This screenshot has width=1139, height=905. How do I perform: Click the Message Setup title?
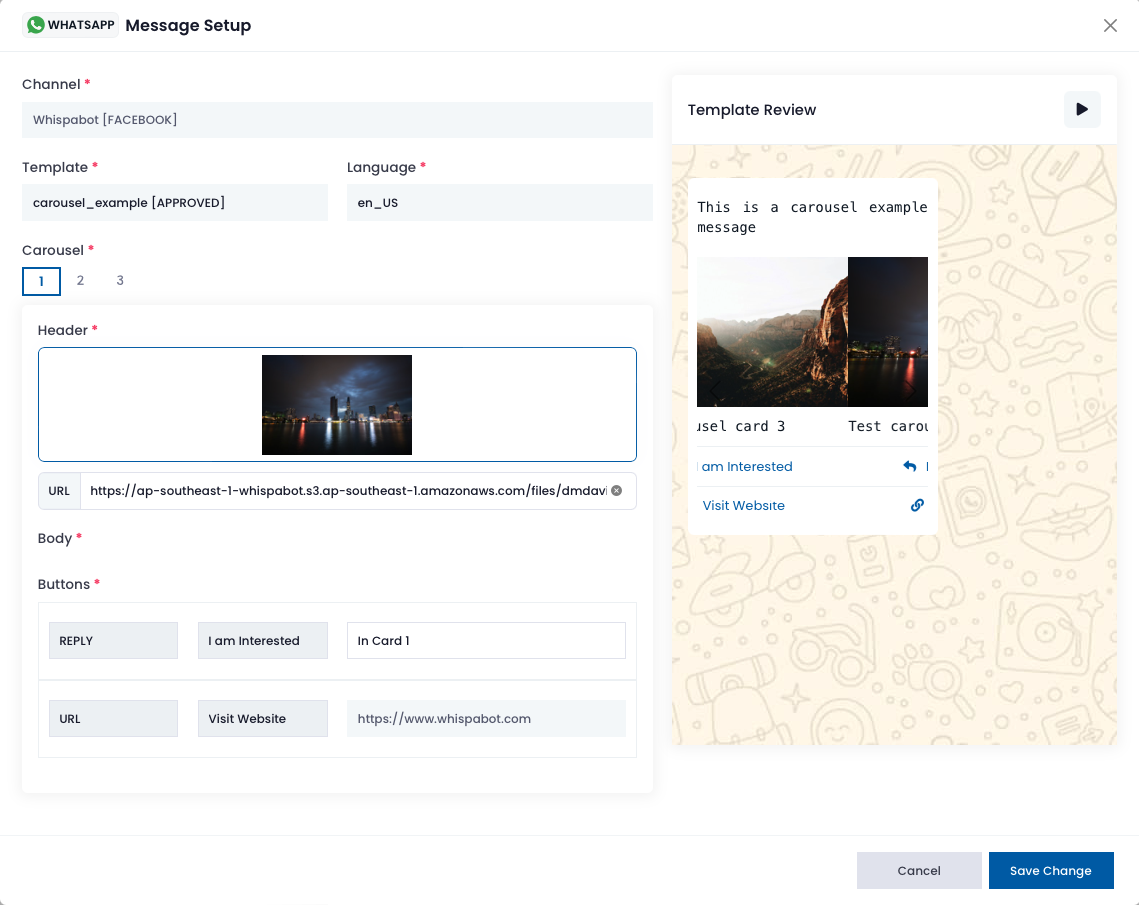click(x=188, y=25)
